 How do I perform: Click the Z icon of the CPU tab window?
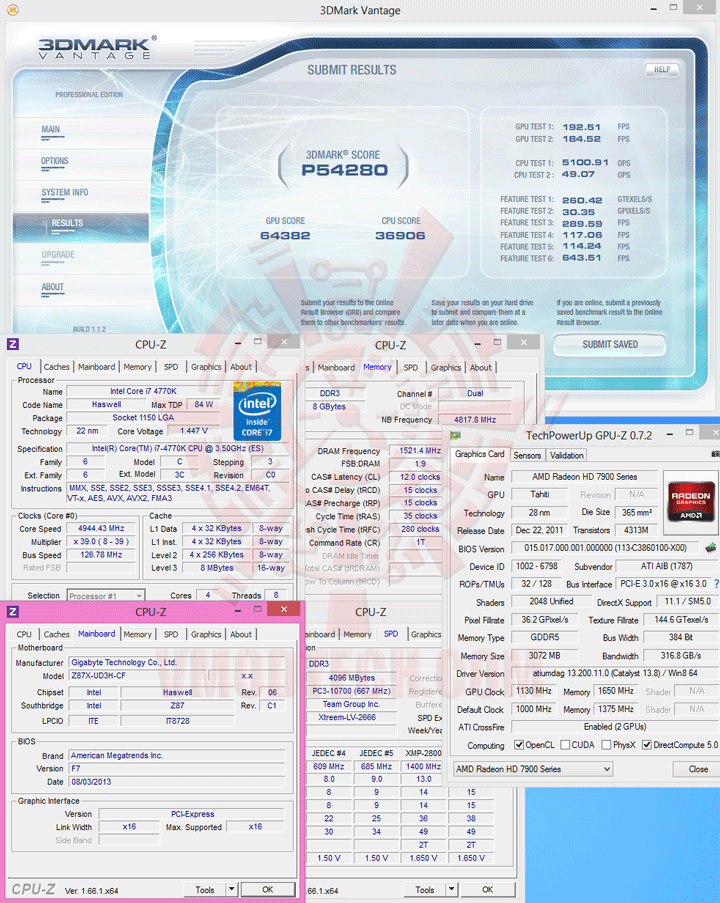click(13, 344)
